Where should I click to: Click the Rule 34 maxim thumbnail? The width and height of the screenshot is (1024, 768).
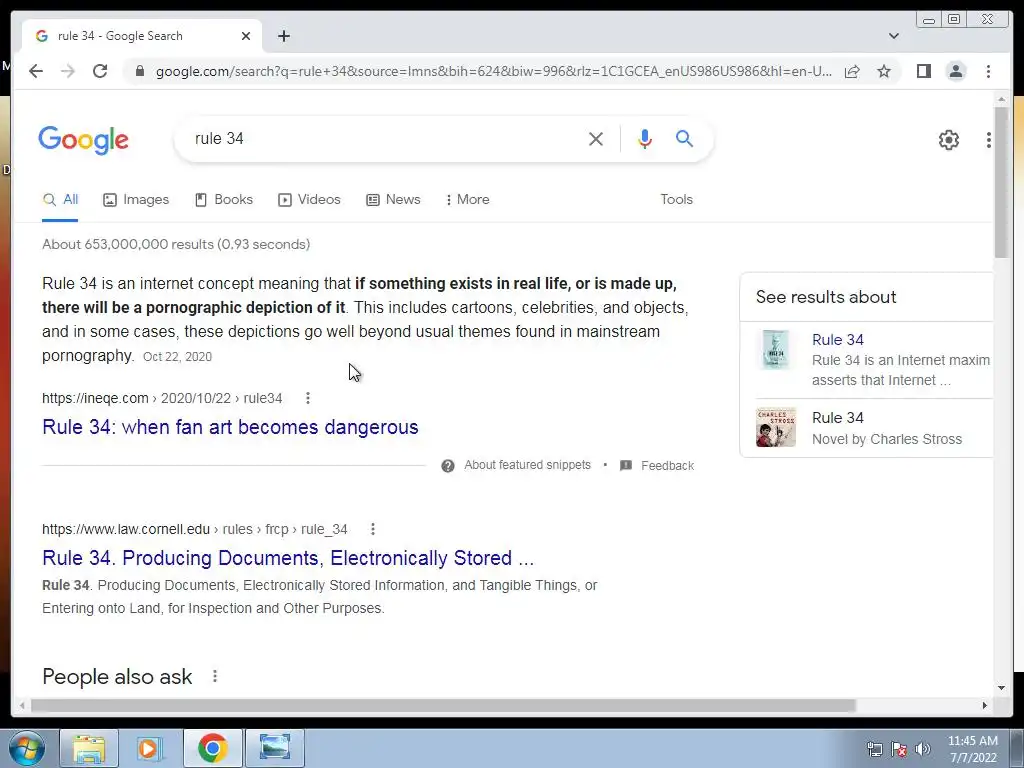coord(776,349)
